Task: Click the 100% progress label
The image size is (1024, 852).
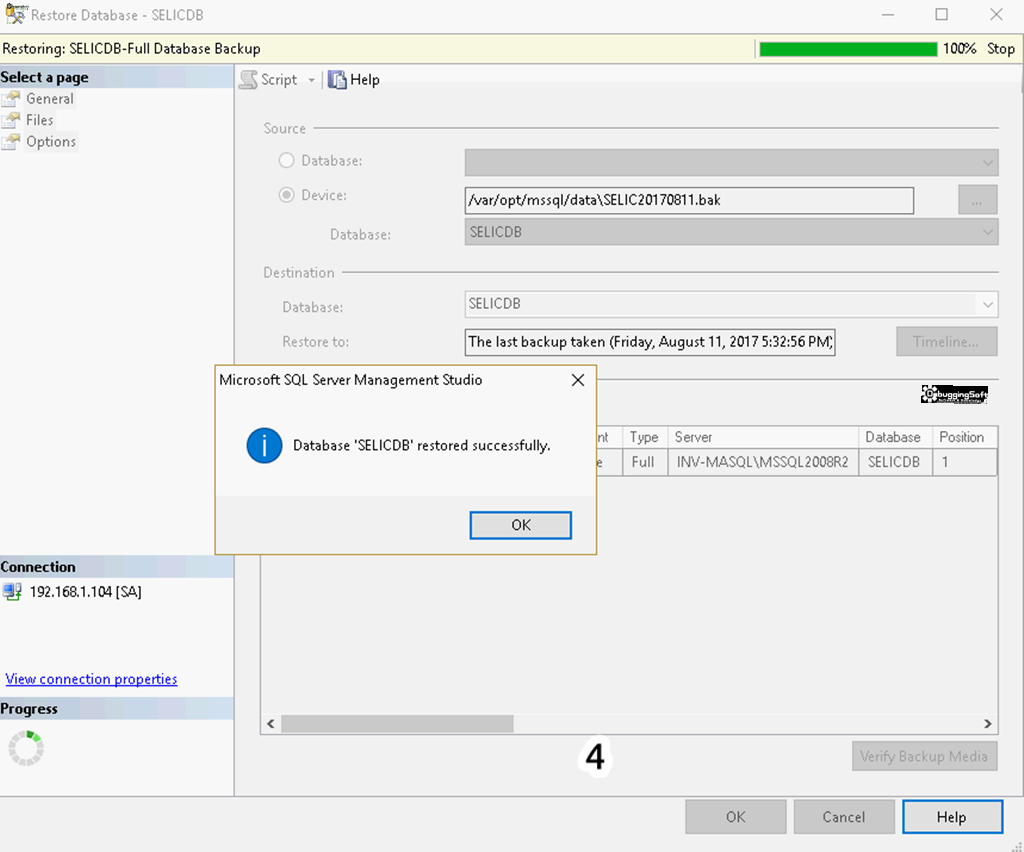Action: [959, 49]
